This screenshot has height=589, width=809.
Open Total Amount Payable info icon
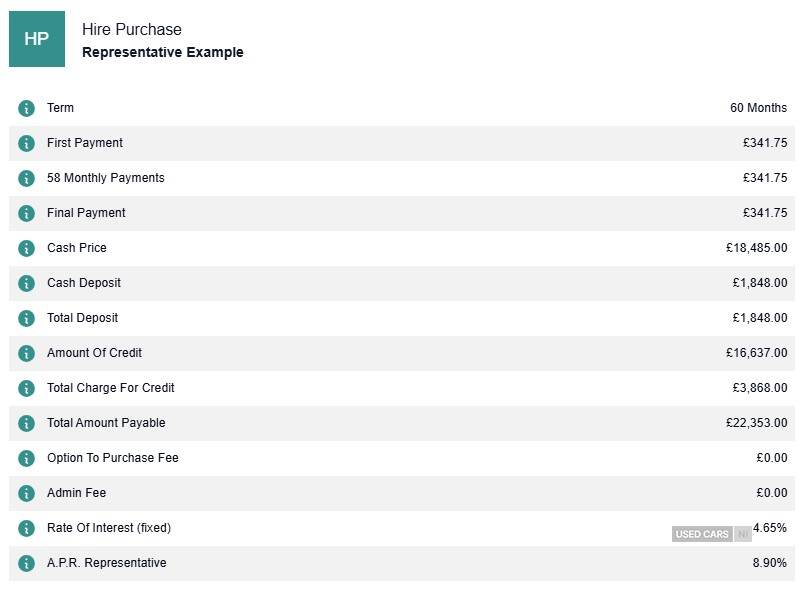(27, 423)
